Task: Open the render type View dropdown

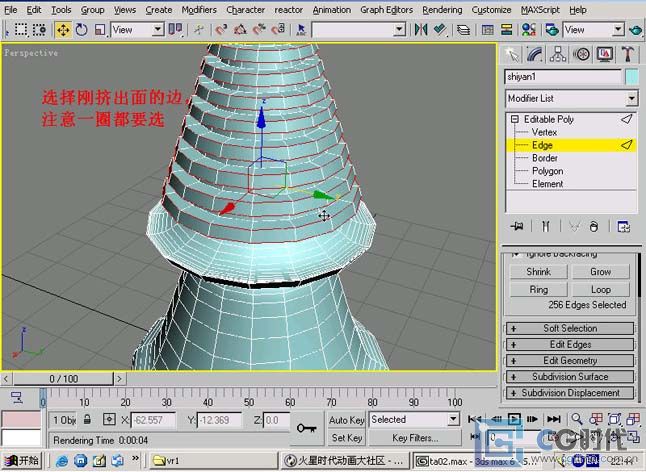Action: coord(618,30)
